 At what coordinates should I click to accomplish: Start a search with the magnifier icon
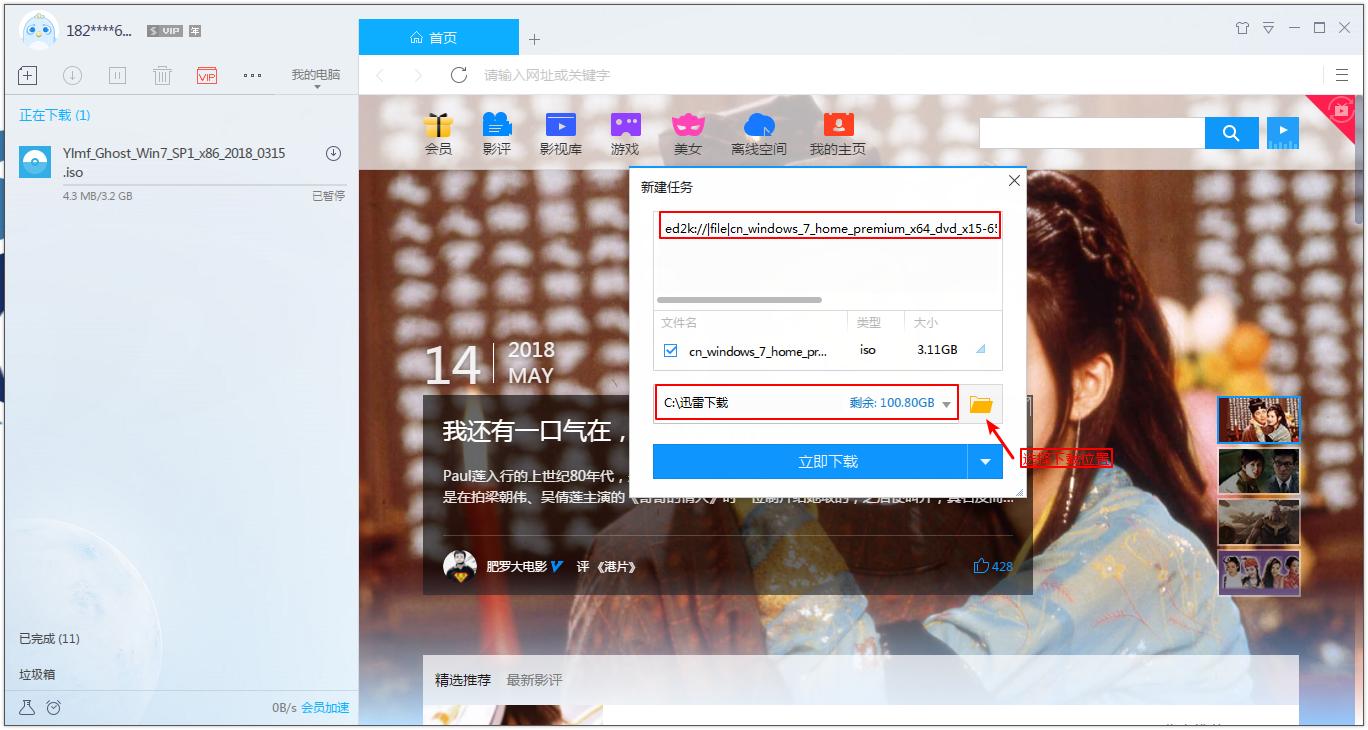pyautogui.click(x=1231, y=132)
